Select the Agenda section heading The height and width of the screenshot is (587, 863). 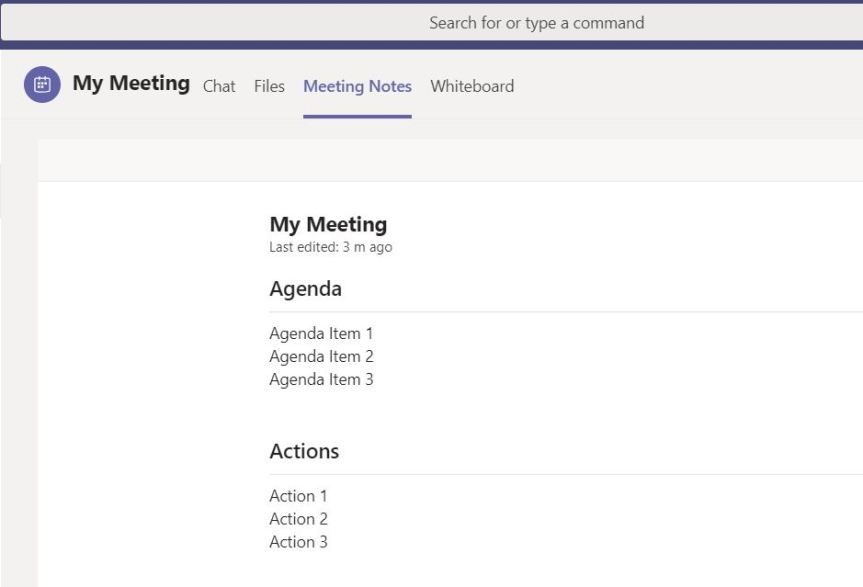pyautogui.click(x=305, y=289)
